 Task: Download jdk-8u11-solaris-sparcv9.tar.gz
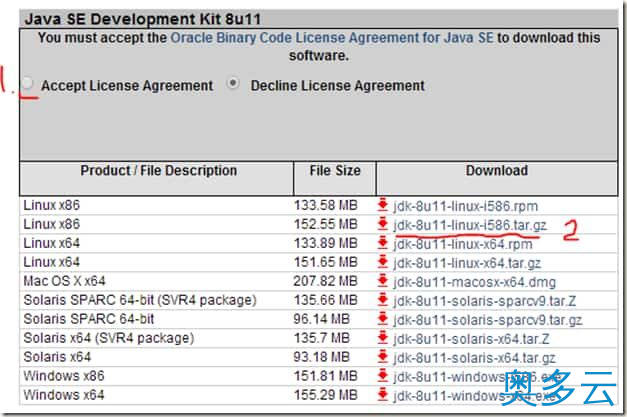coord(487,320)
